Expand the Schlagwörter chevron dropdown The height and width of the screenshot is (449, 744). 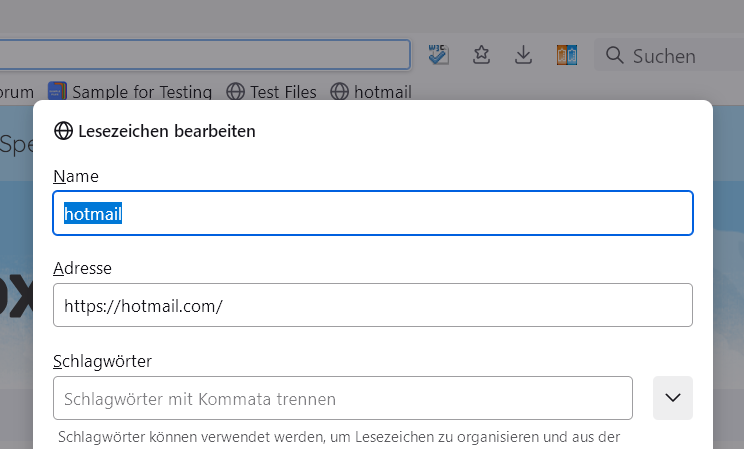(673, 398)
